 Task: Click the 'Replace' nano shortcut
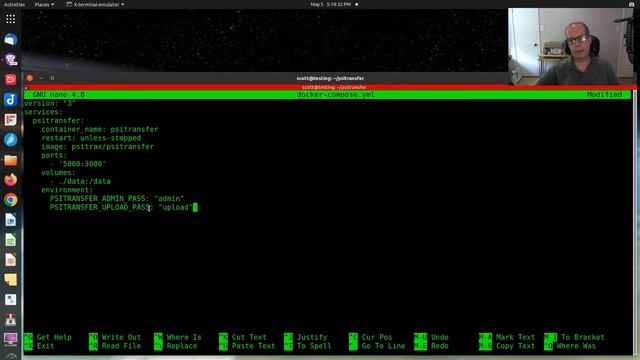click(x=182, y=346)
